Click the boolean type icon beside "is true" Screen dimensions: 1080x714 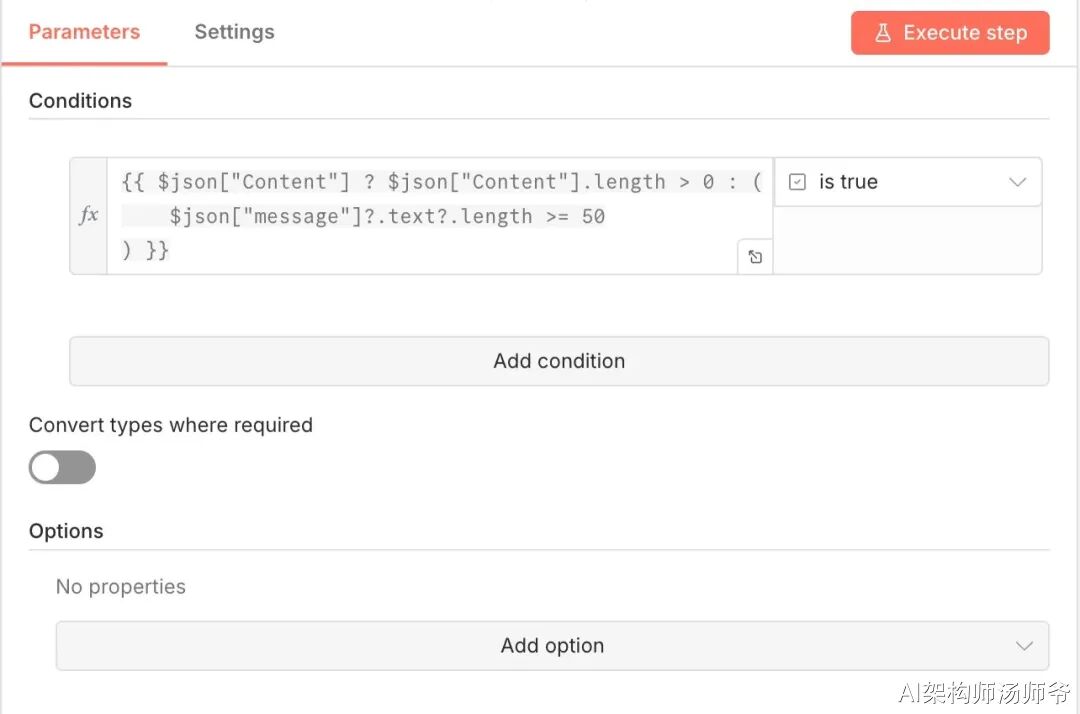[x=797, y=182]
